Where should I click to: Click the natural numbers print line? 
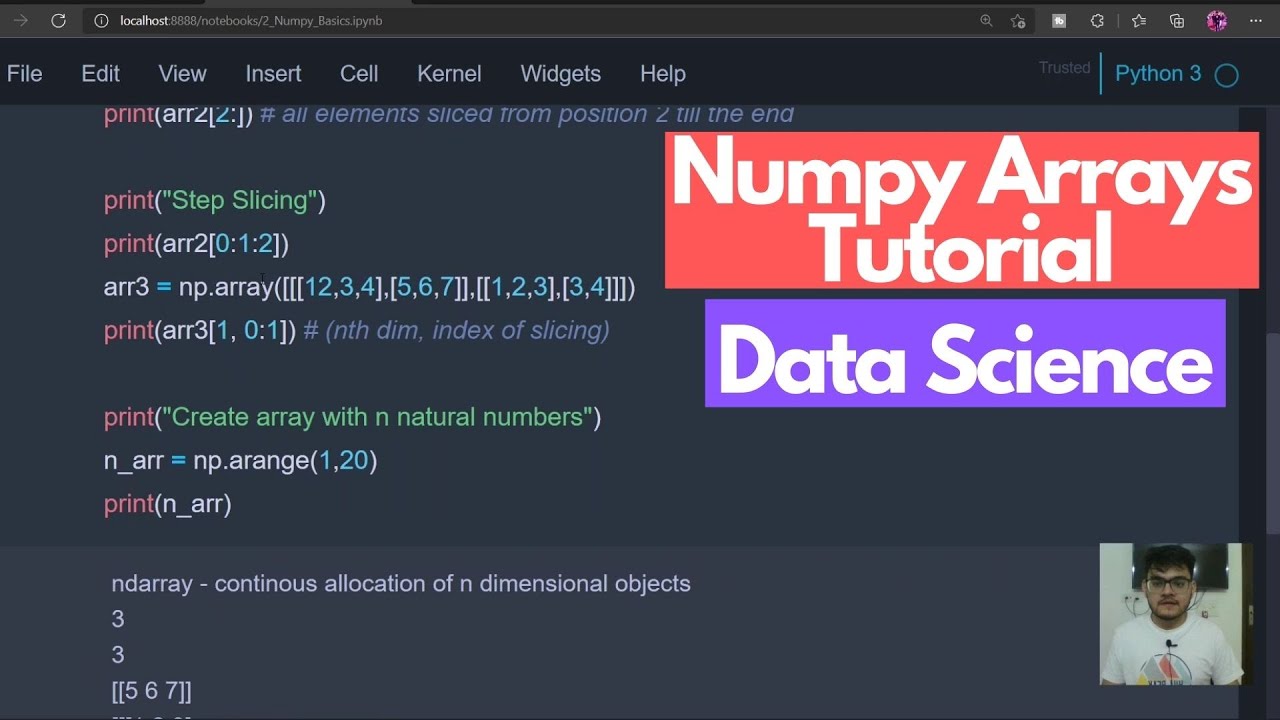tap(352, 417)
